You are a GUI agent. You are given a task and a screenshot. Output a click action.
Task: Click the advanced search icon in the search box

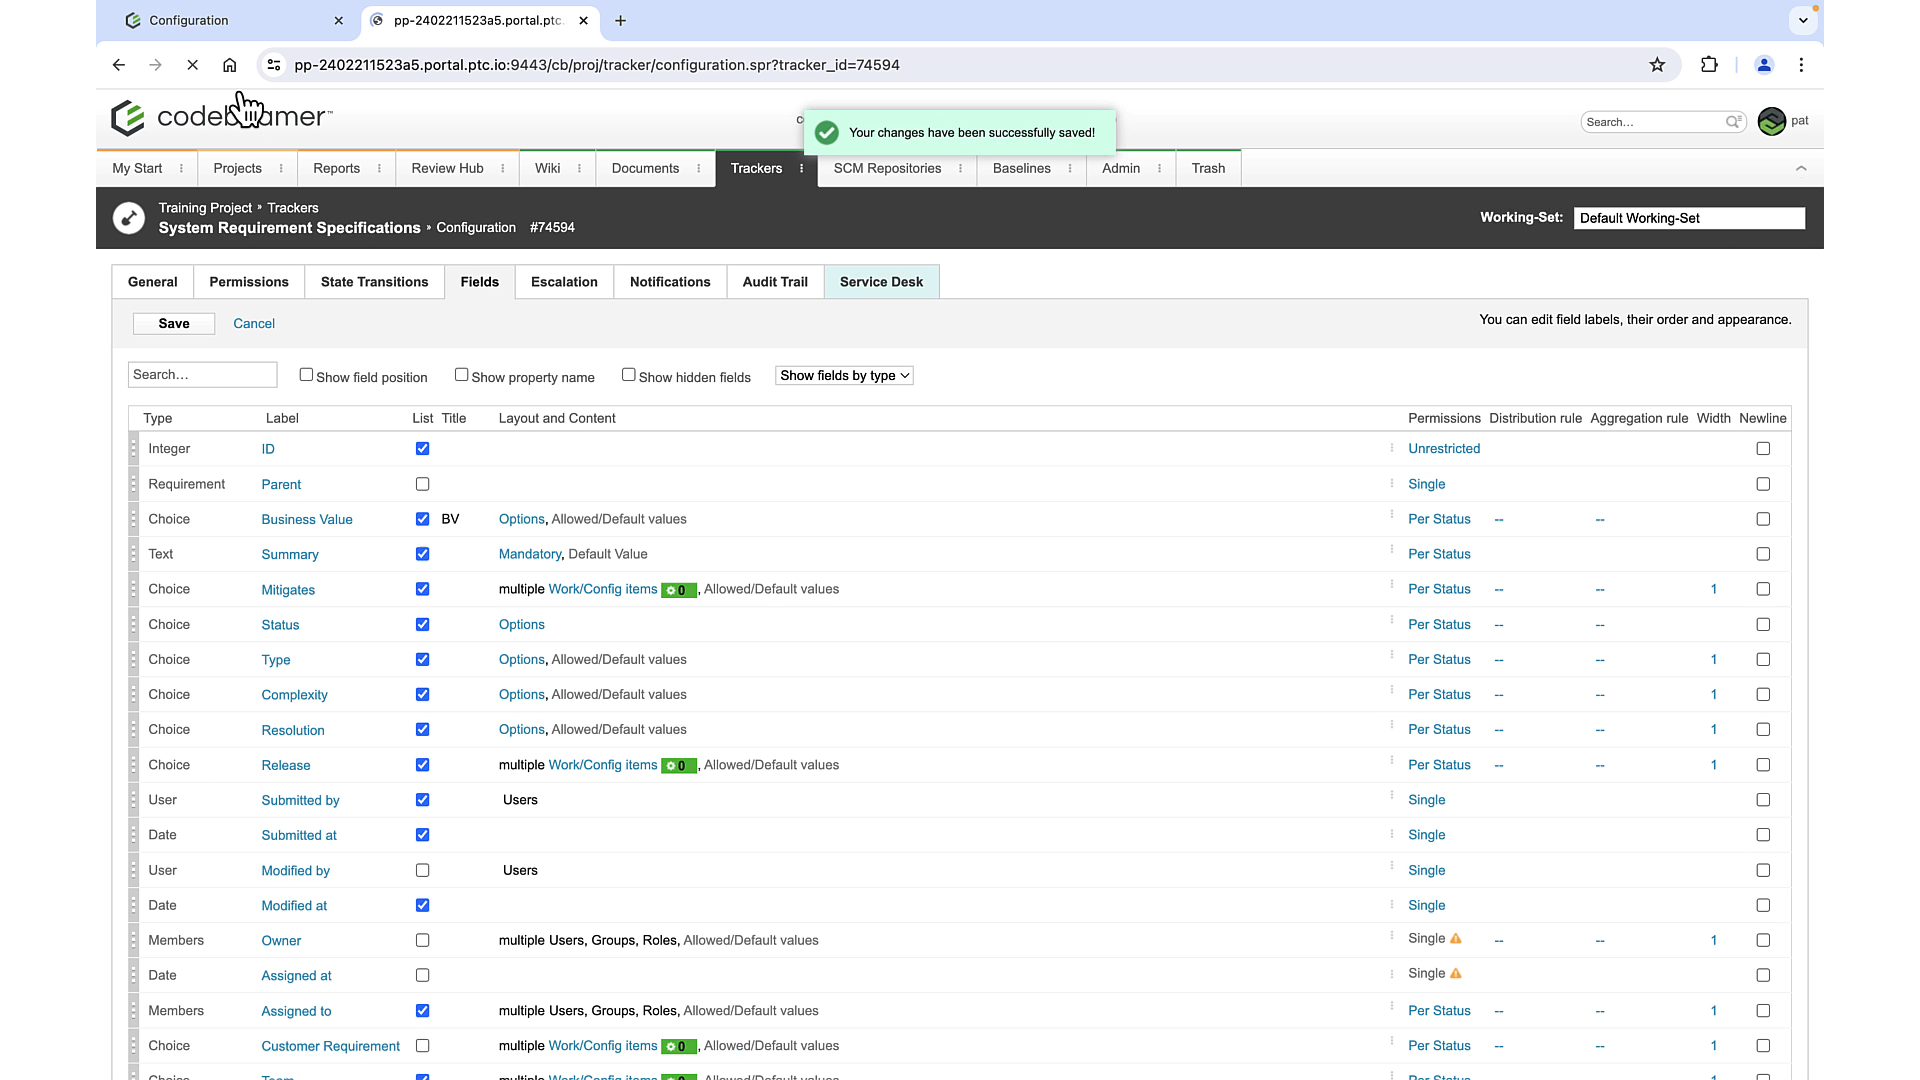click(x=1733, y=122)
